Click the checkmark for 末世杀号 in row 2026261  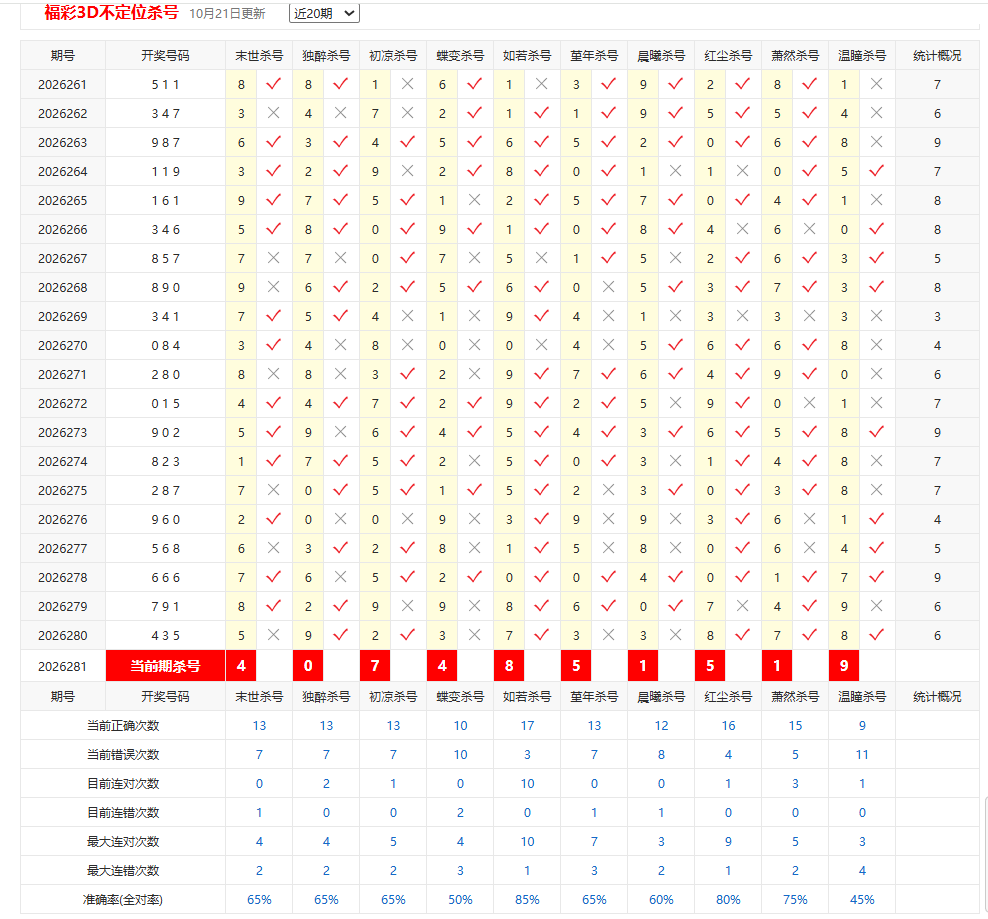click(273, 84)
